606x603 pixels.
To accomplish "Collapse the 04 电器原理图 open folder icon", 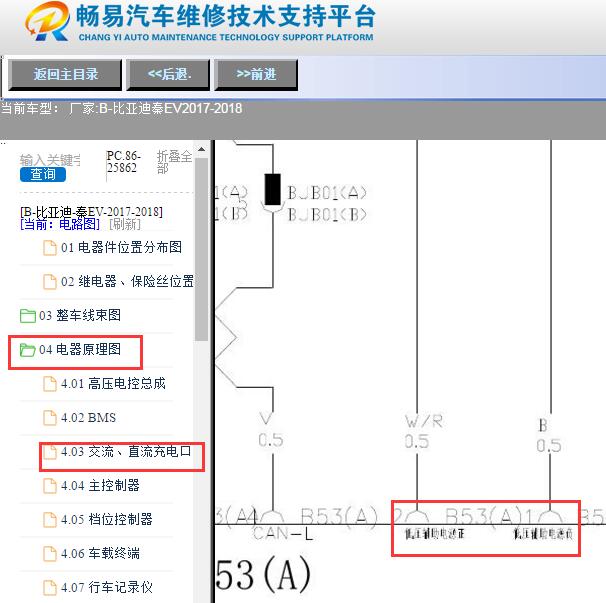I will pyautogui.click(x=27, y=350).
